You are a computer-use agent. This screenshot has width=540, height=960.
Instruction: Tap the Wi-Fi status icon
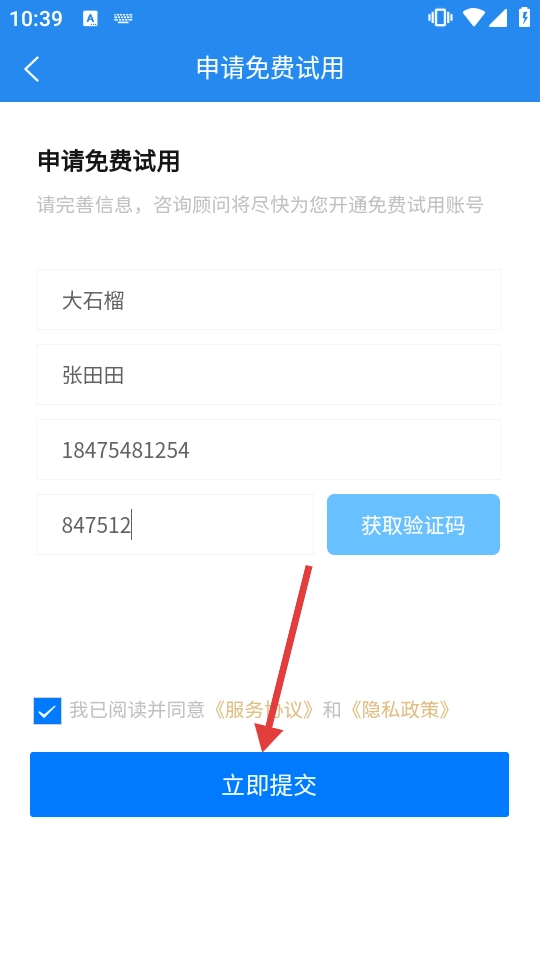click(473, 18)
